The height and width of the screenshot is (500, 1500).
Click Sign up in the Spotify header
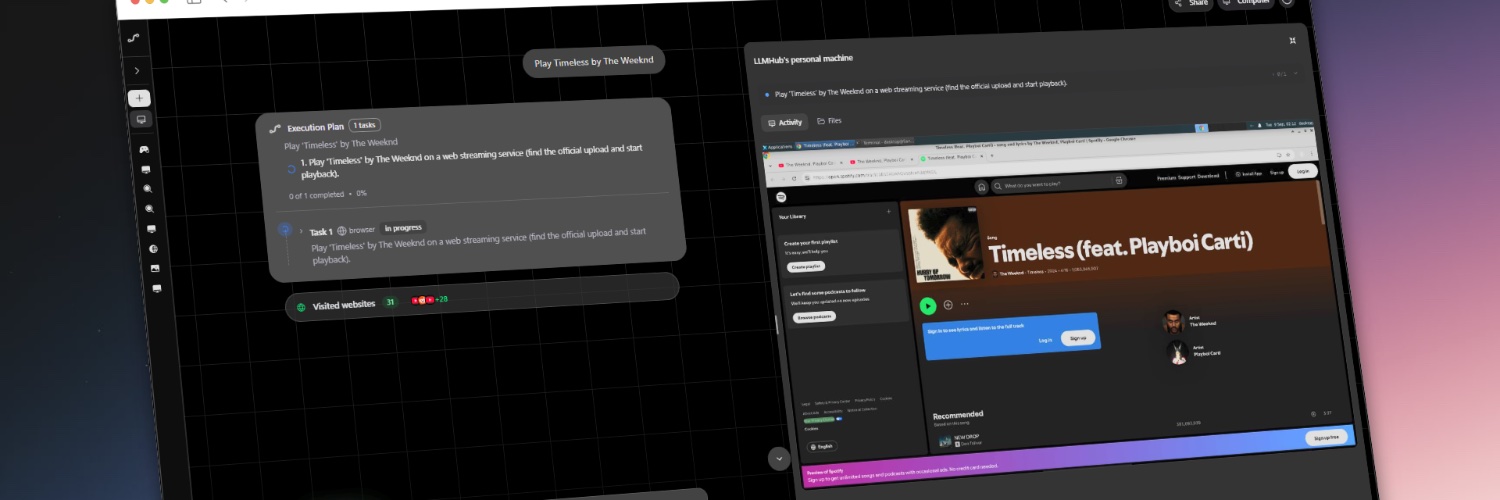click(x=1276, y=172)
